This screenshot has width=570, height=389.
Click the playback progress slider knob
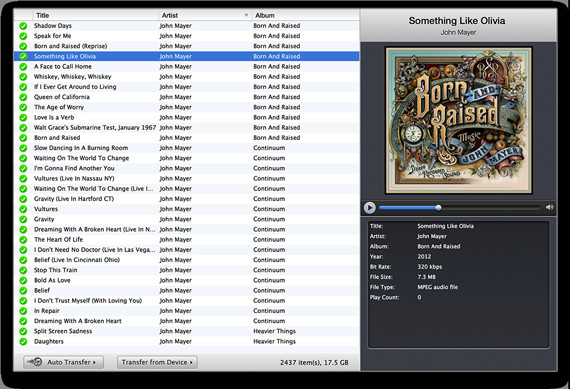tap(438, 208)
